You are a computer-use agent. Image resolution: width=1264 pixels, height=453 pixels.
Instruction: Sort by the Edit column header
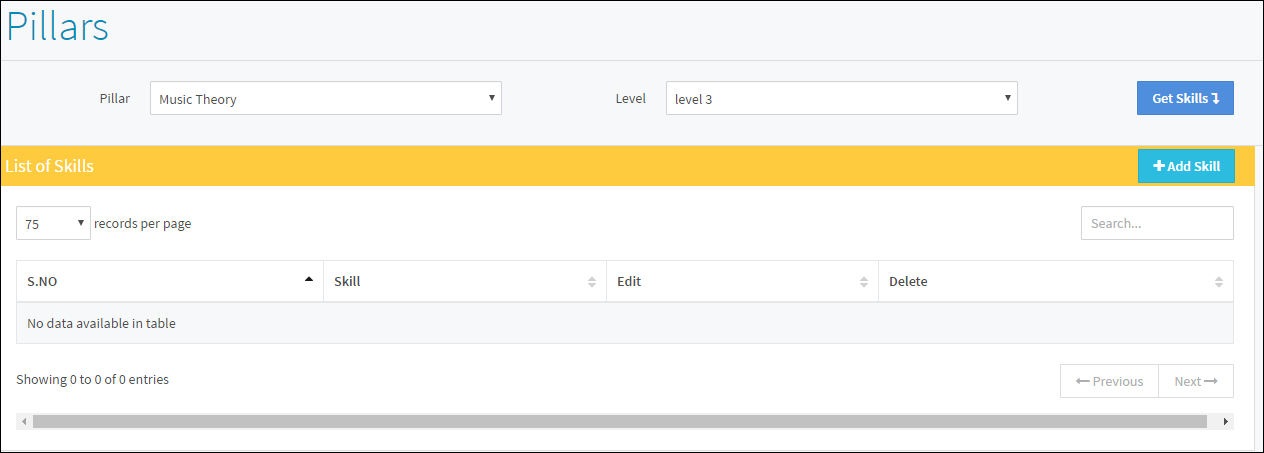pyautogui.click(x=742, y=281)
